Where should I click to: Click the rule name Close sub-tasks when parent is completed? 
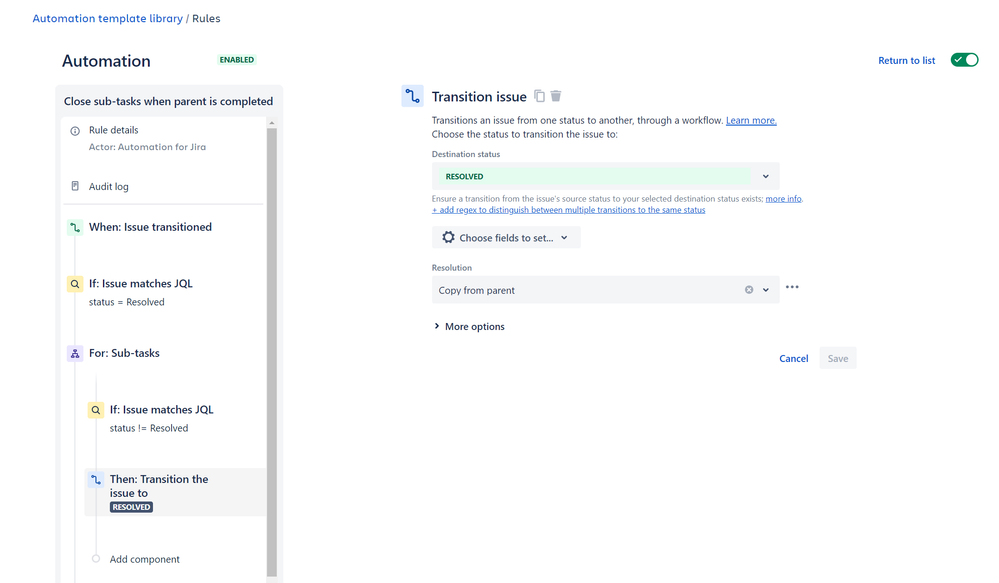click(168, 101)
